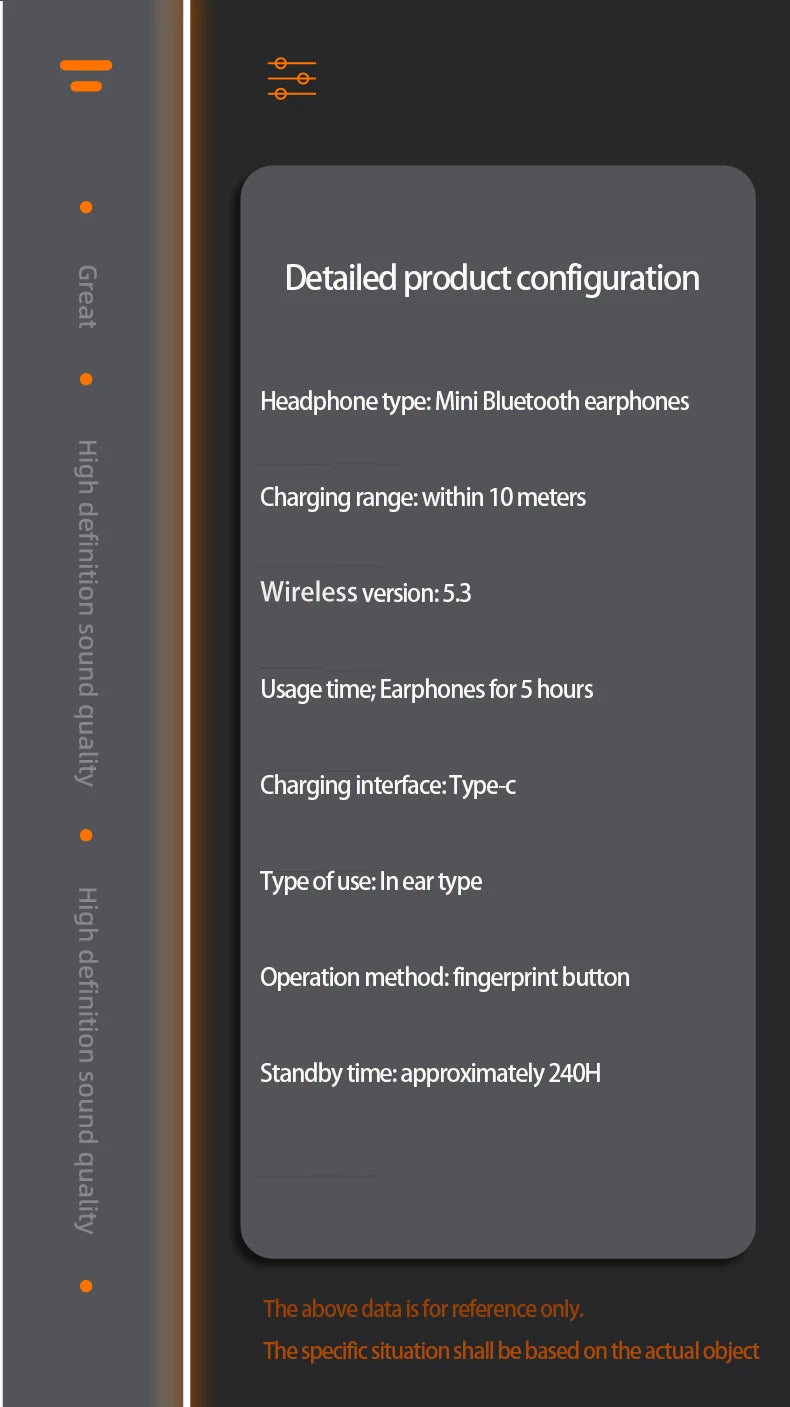Image resolution: width=790 pixels, height=1407 pixels.
Task: Click the last orange dot ending the sidebar
Action: [x=86, y=1286]
